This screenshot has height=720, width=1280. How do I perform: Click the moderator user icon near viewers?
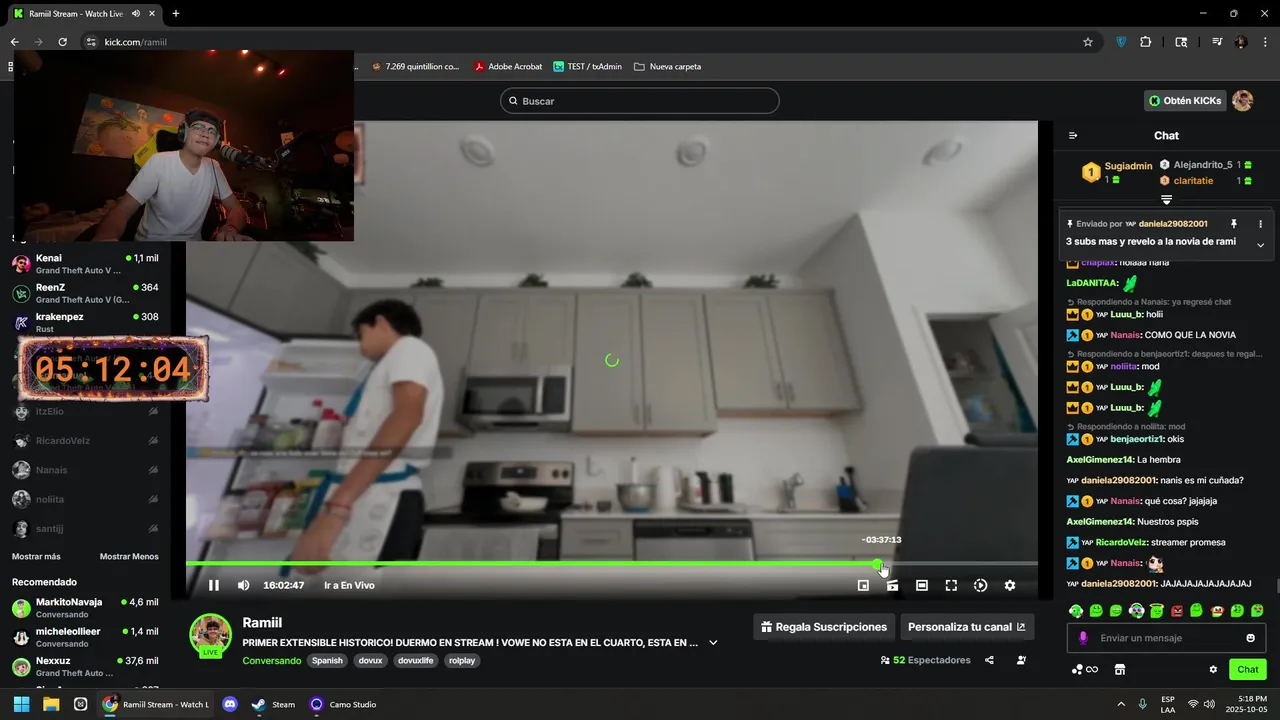click(1021, 660)
